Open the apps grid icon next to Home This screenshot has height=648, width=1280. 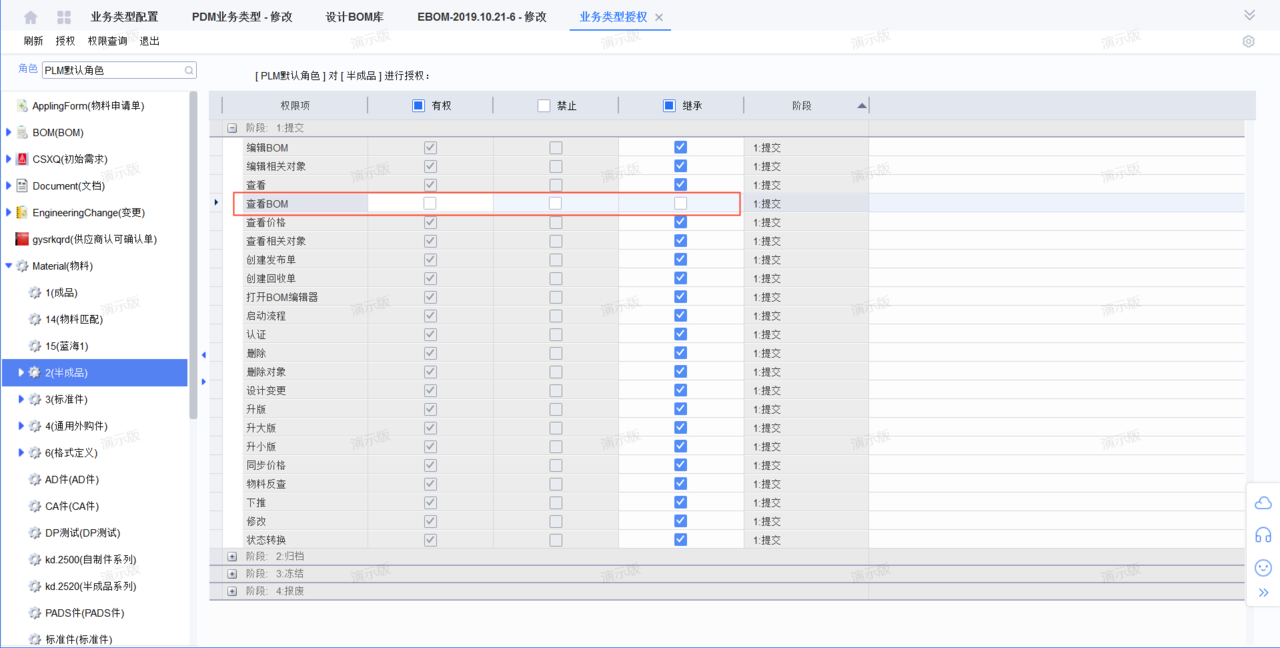[64, 15]
